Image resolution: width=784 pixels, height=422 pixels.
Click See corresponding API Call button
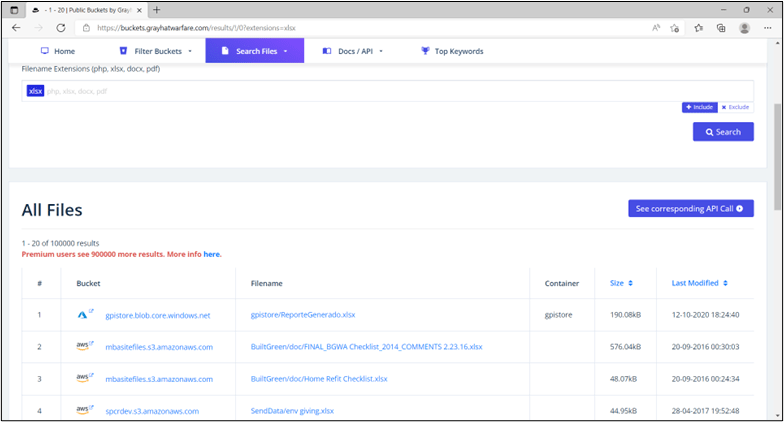690,209
